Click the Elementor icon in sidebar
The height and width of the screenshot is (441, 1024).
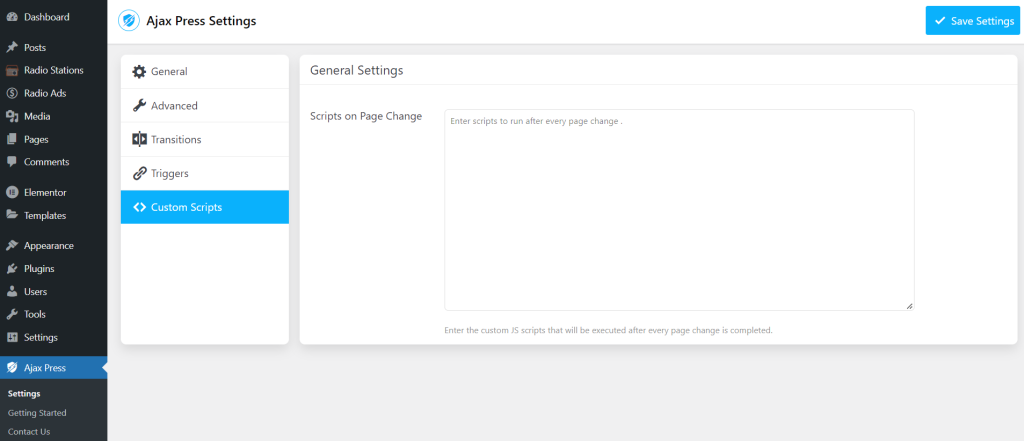click(x=12, y=193)
